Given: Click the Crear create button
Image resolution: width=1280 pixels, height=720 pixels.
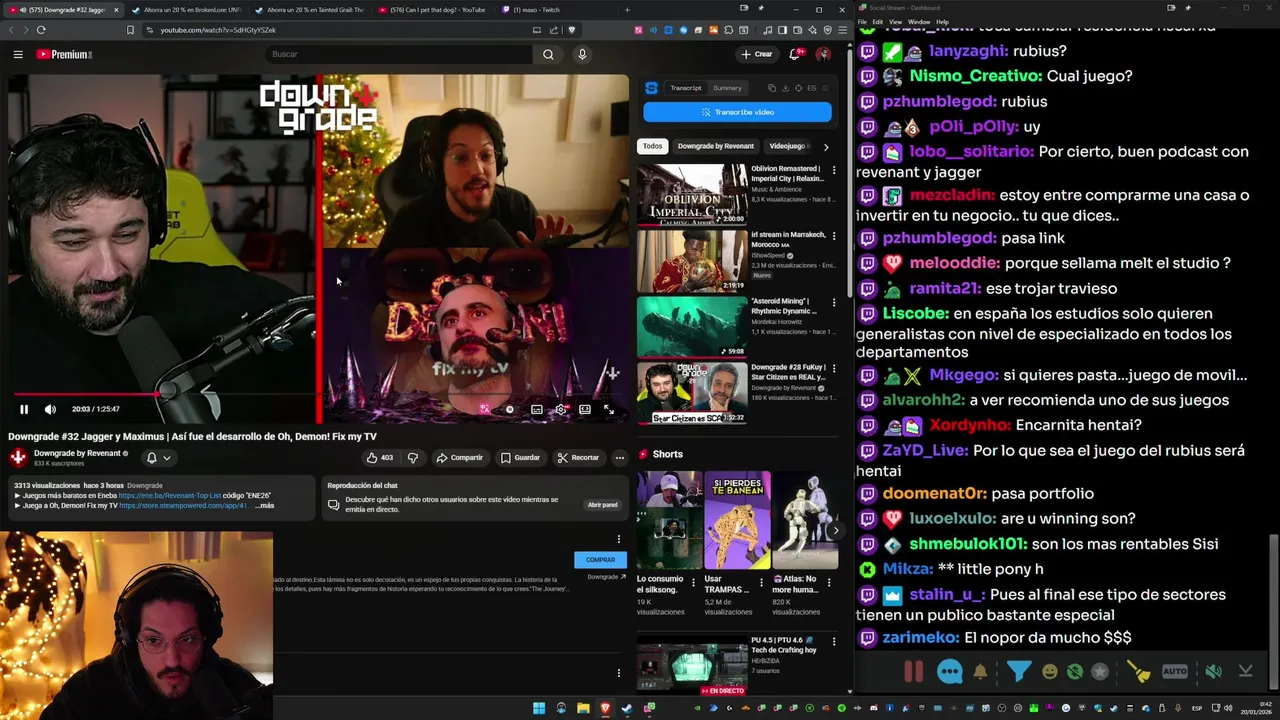Looking at the screenshot, I should 756,54.
